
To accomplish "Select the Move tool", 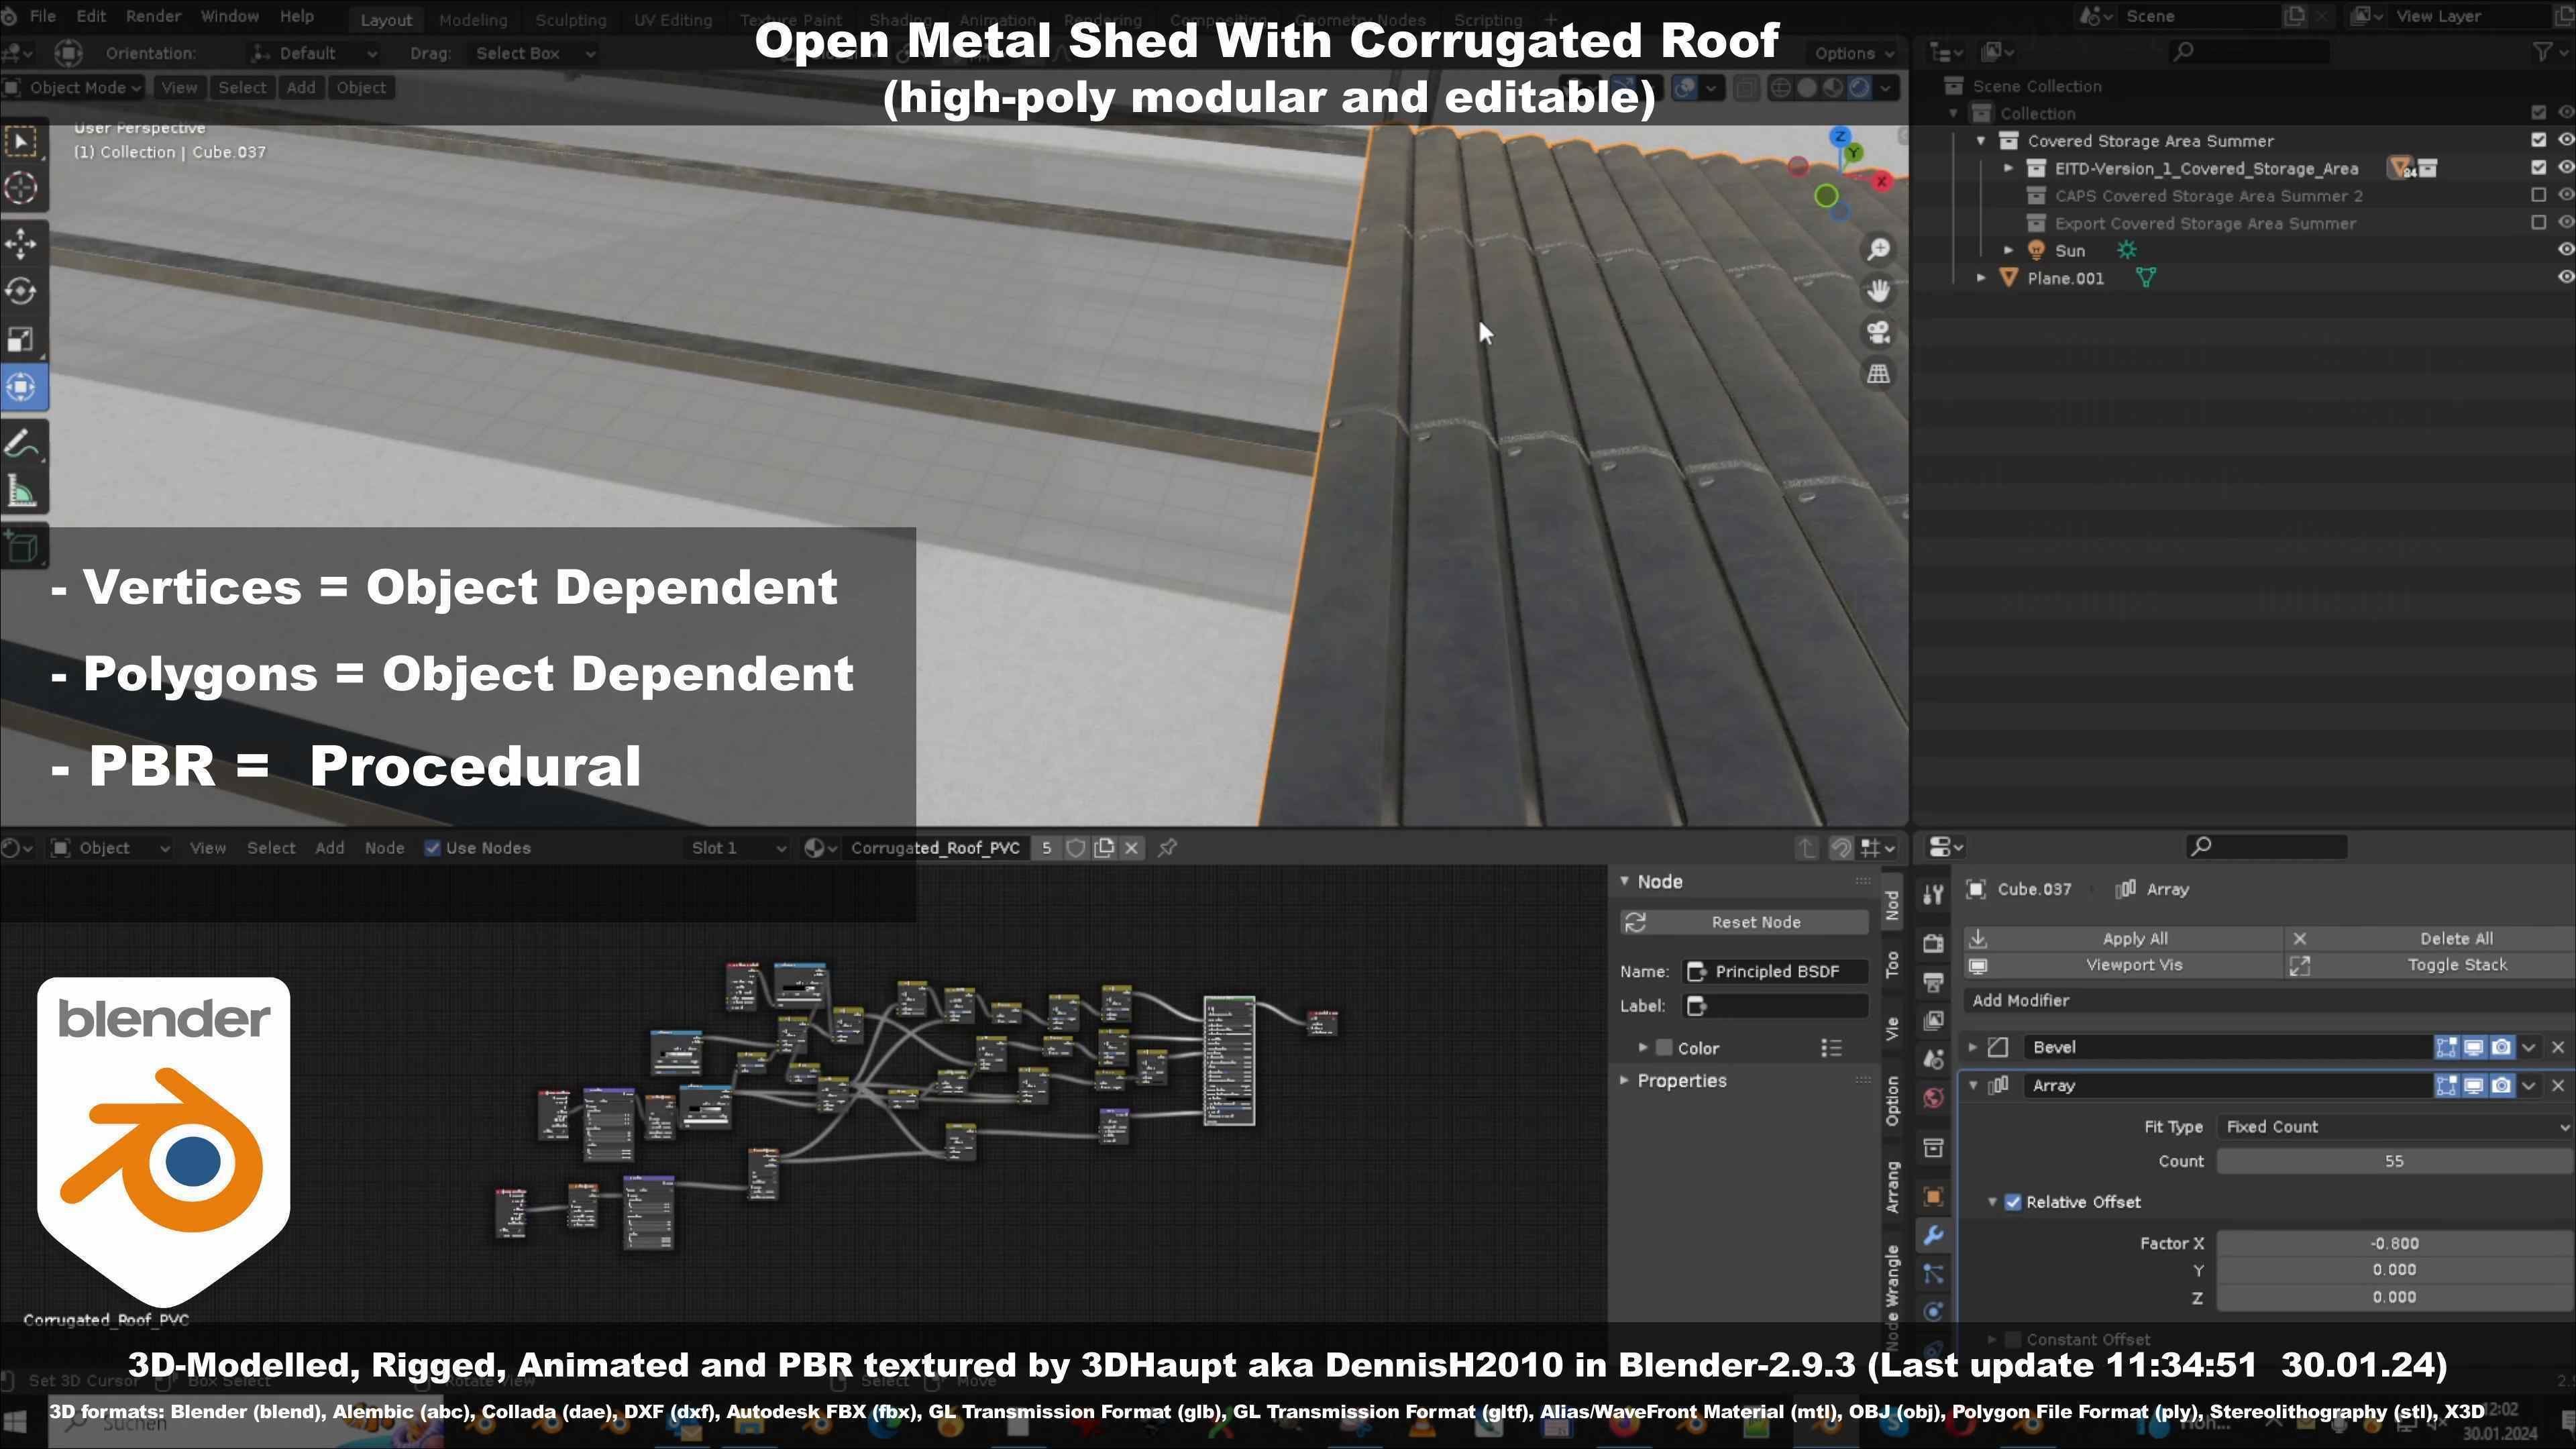I will click(22, 244).
